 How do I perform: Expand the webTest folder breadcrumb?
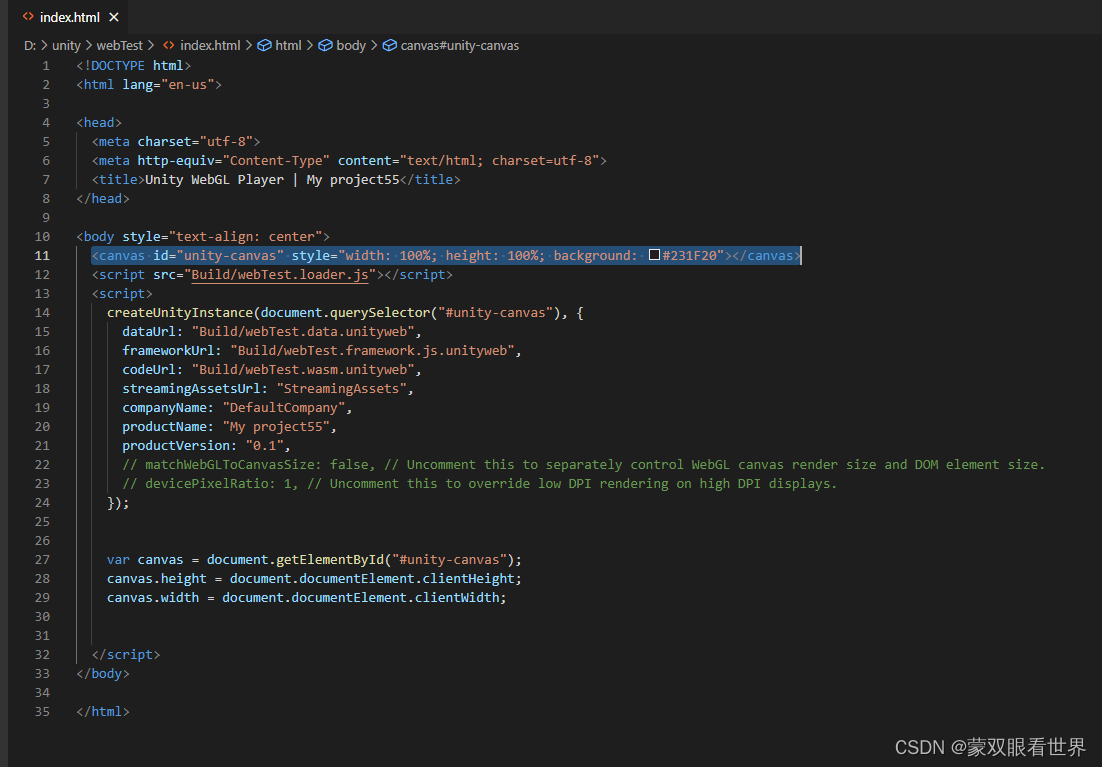click(x=119, y=45)
